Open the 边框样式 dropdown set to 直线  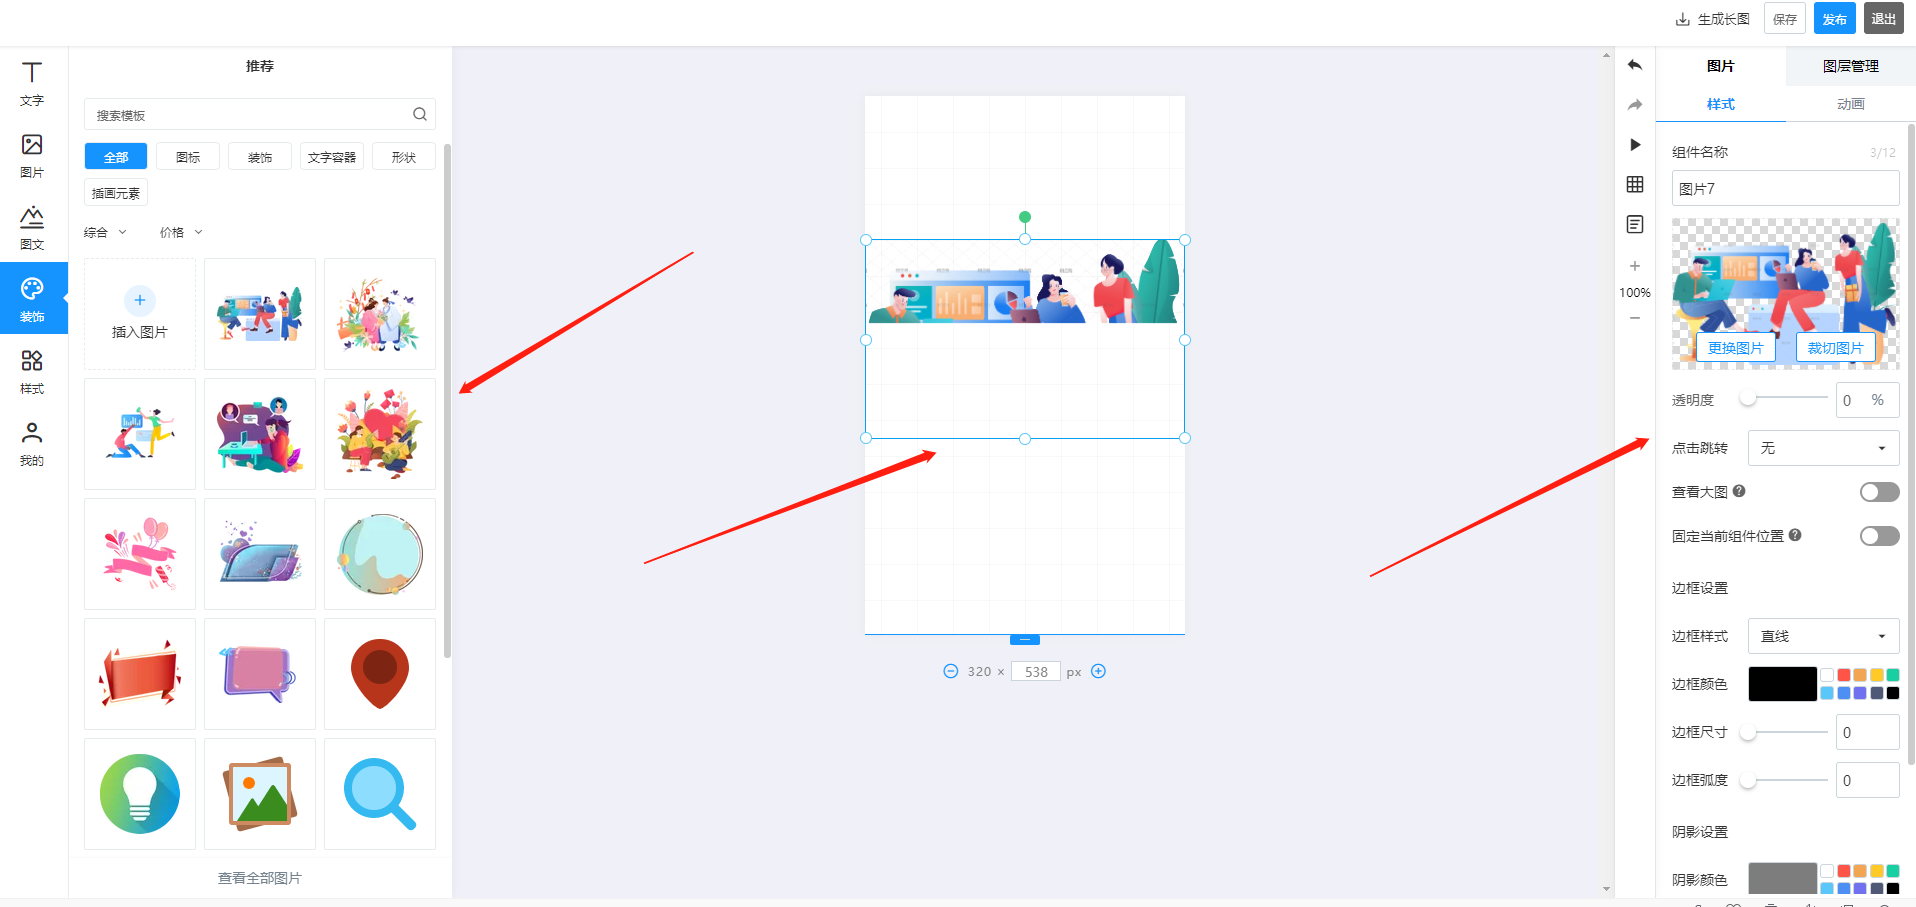pyautogui.click(x=1823, y=636)
